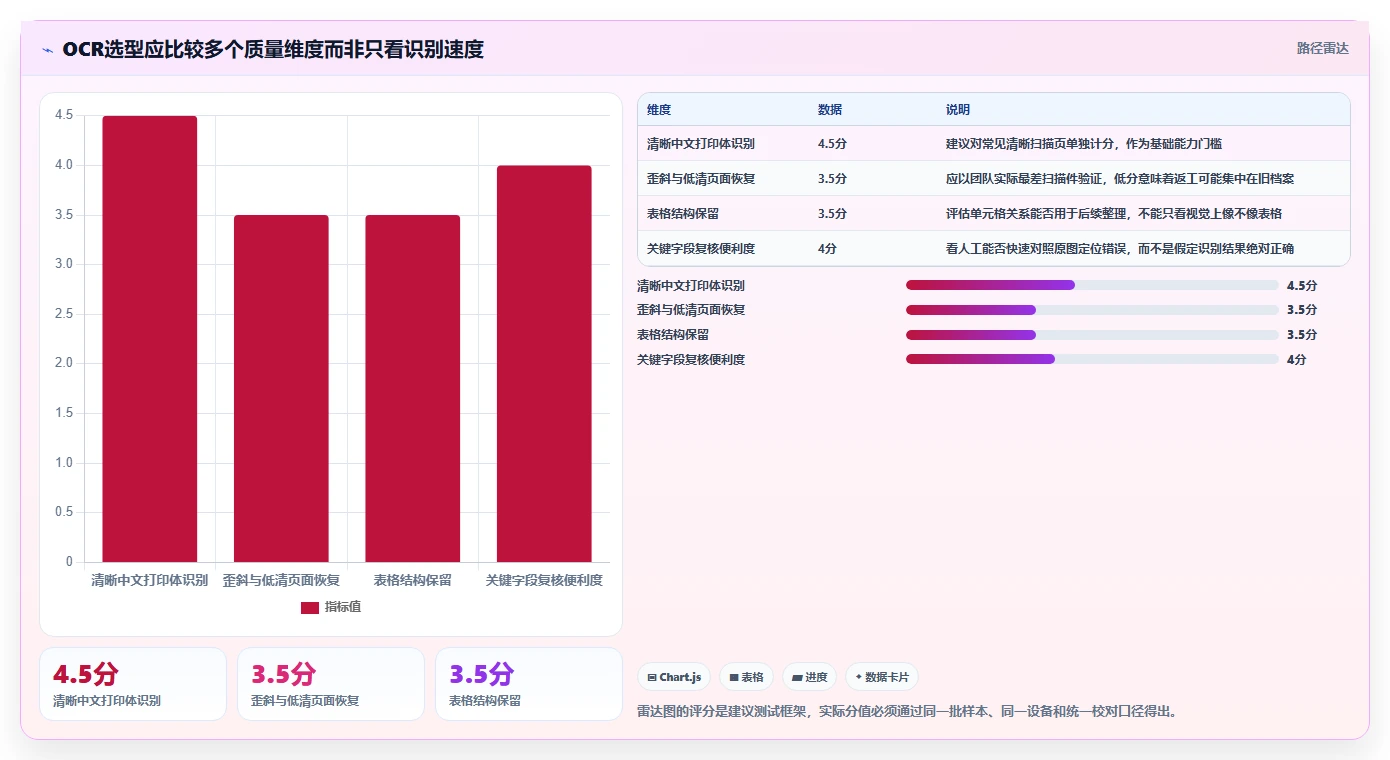
Task: Click the 歪斜与低清页面恢复 bar in the chart
Action: [281, 388]
